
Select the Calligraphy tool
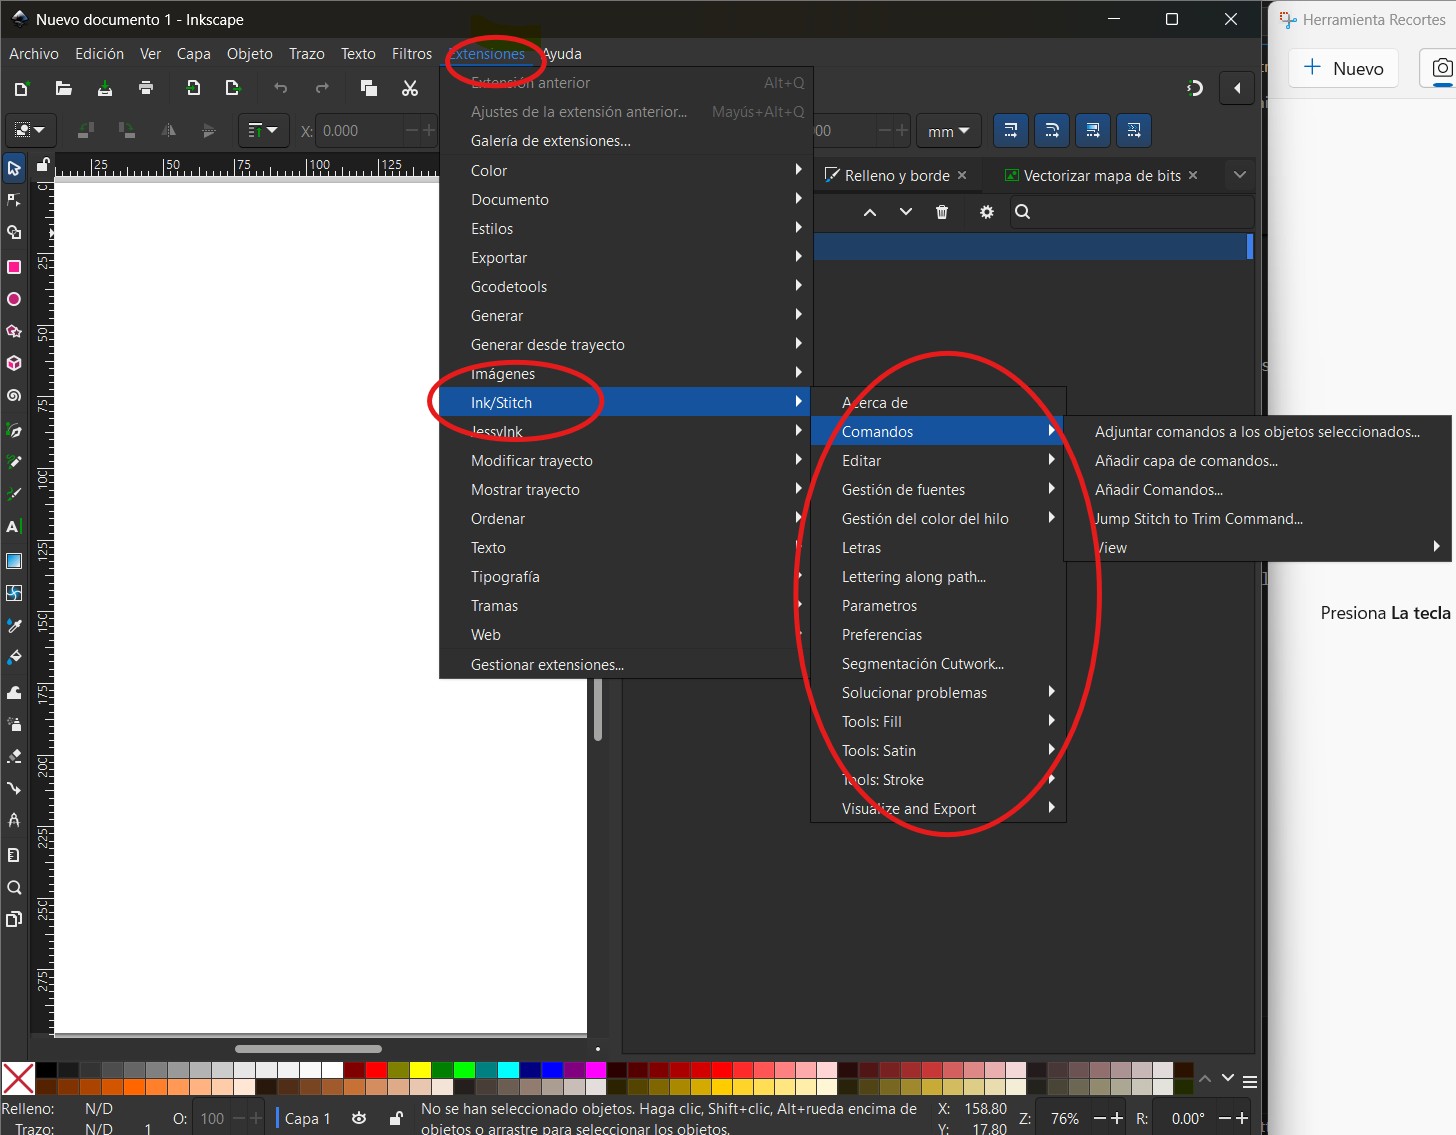pos(14,494)
